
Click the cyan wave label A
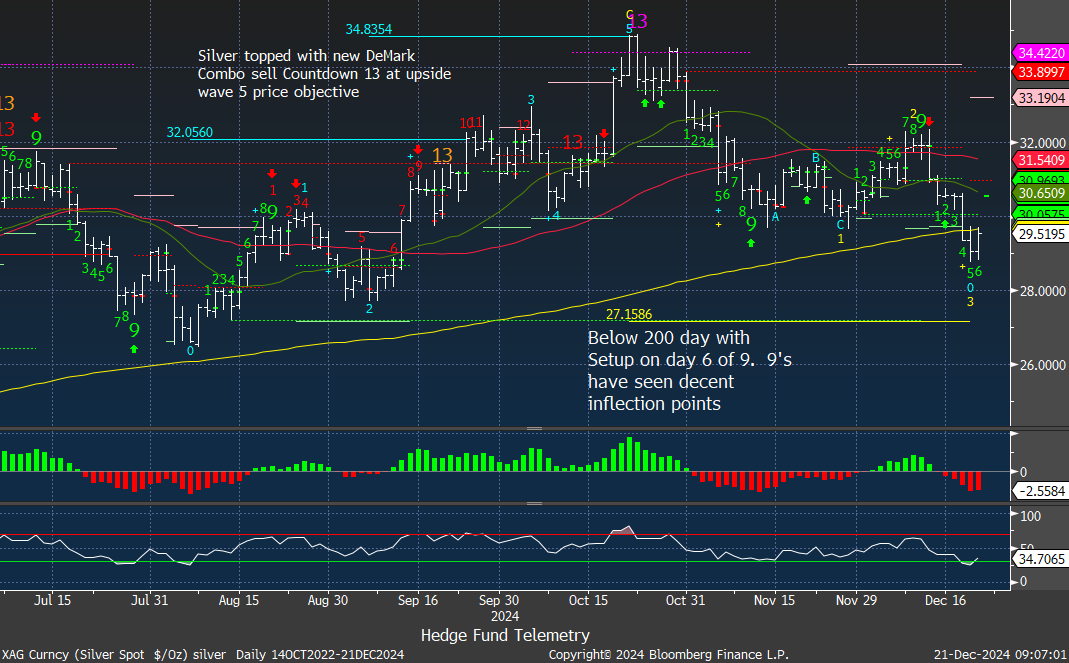(x=775, y=217)
